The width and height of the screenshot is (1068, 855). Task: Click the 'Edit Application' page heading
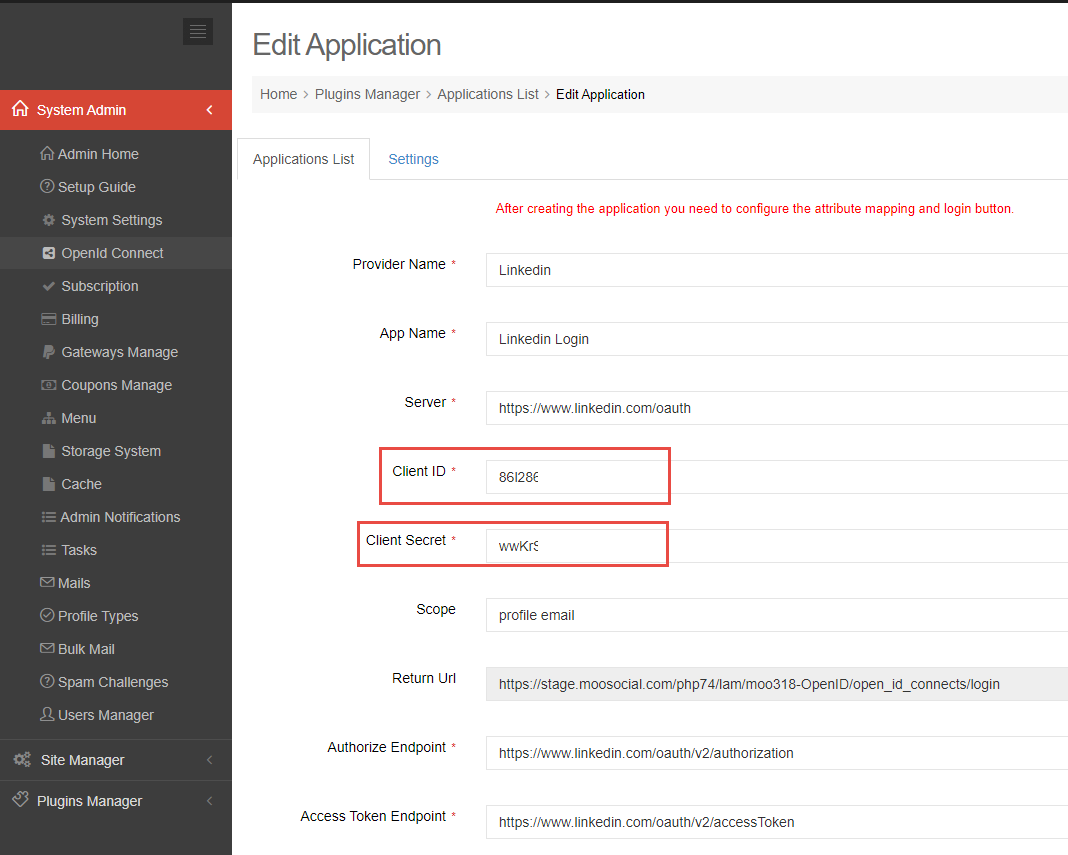coord(347,45)
